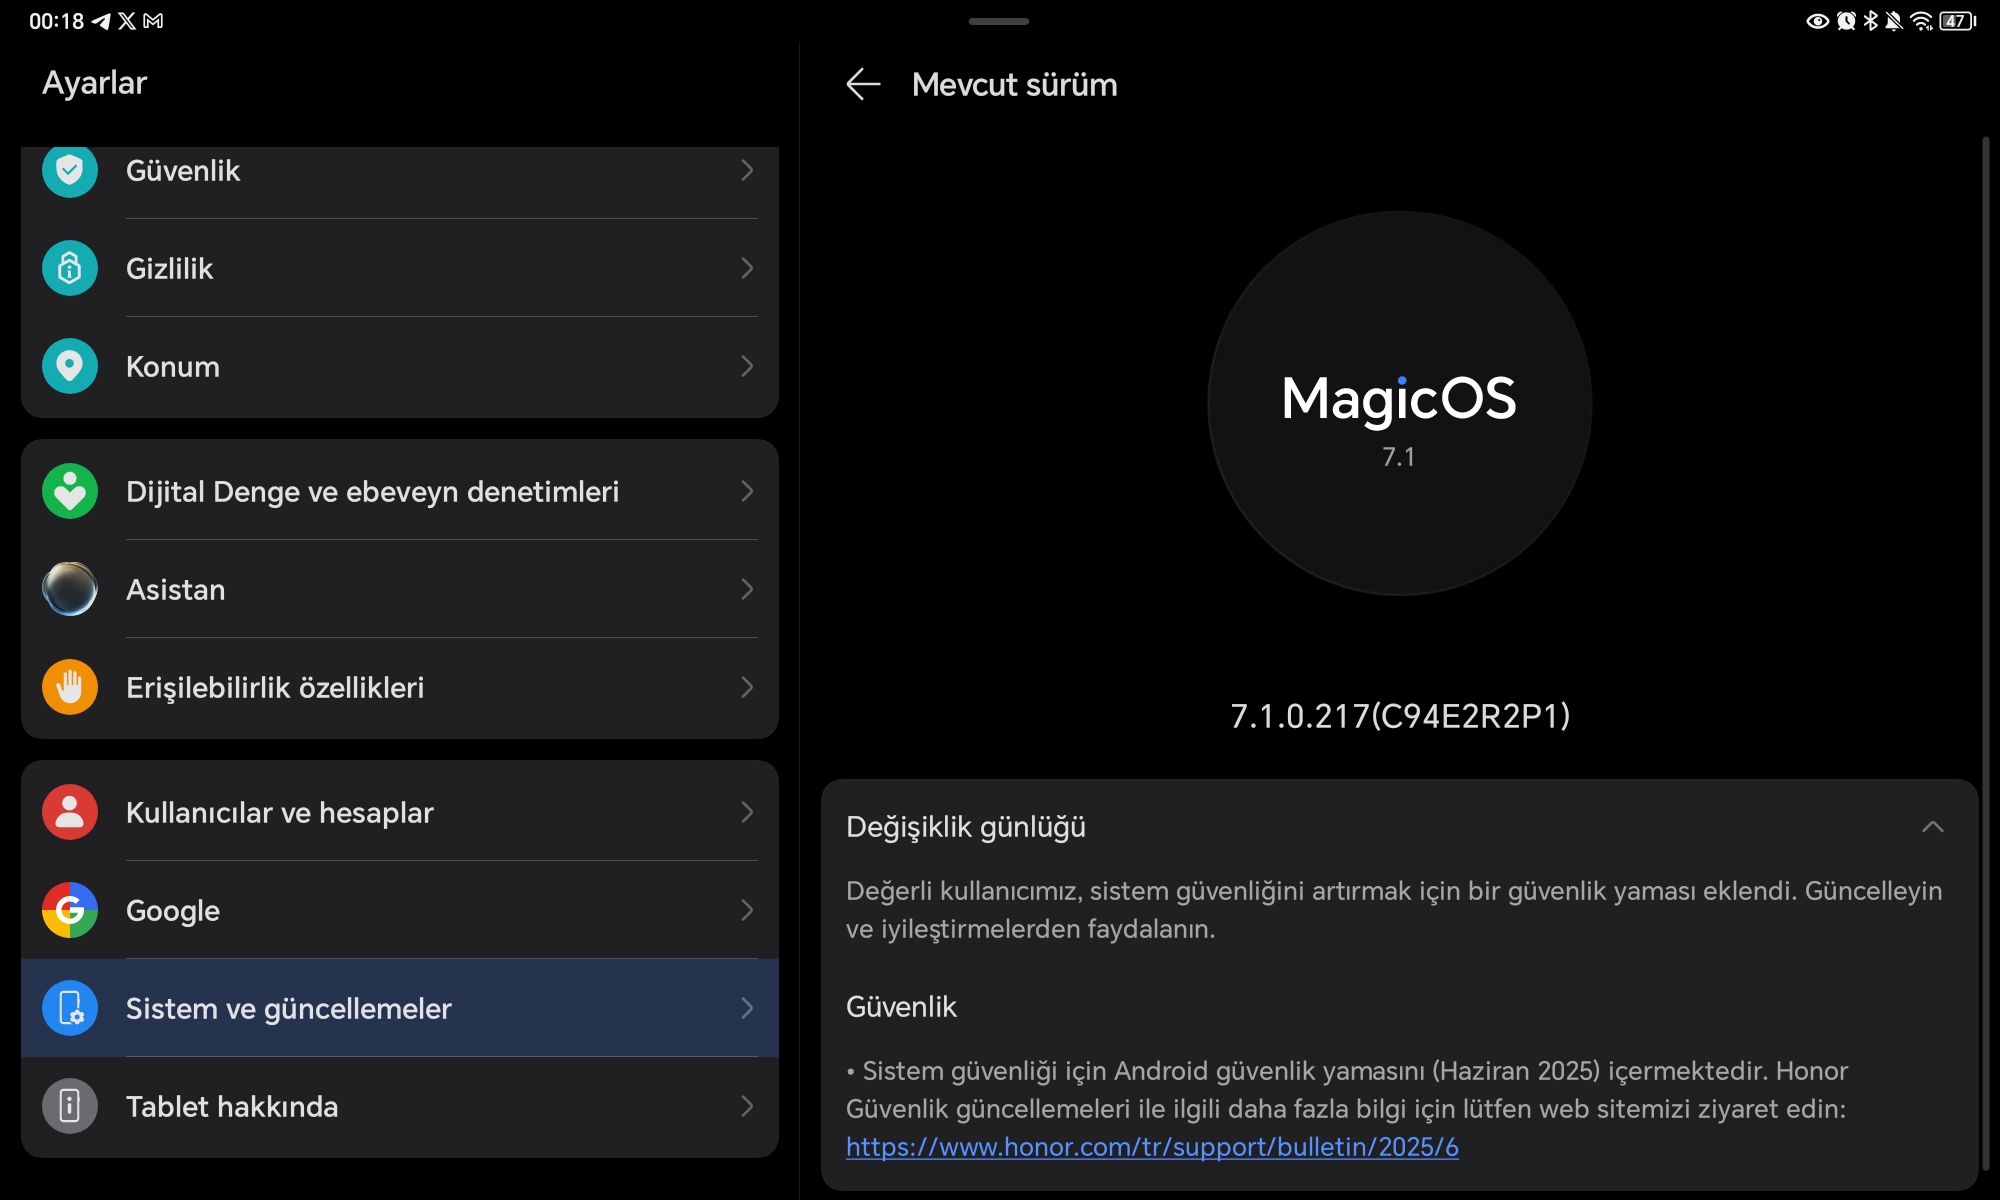The image size is (2000, 1200).
Task: Open Kullanıcılar ve hesaplar settings
Action: pos(400,812)
